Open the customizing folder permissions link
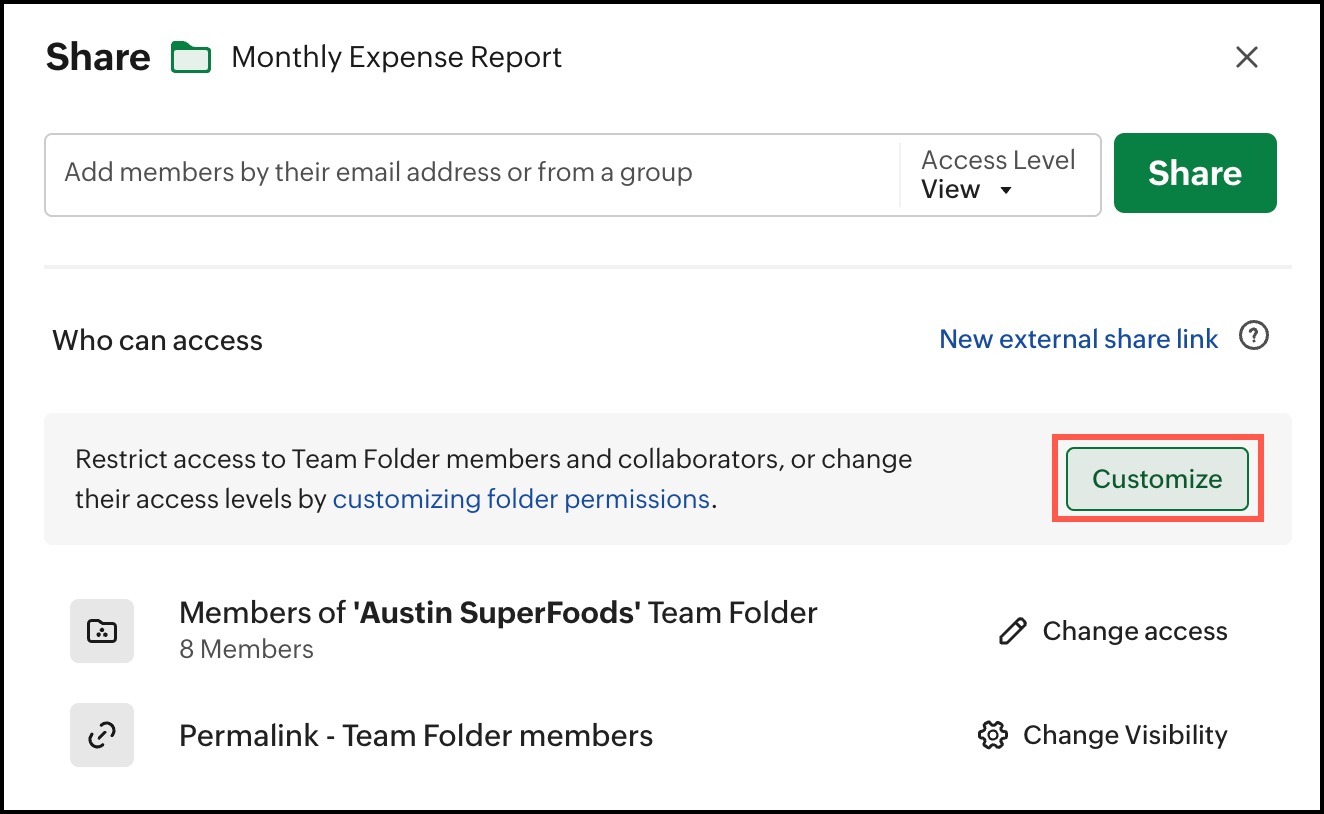This screenshot has height=814, width=1324. pos(521,498)
